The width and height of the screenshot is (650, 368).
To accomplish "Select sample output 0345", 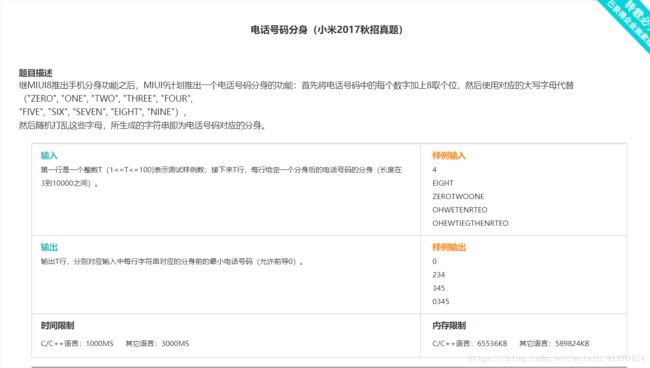I will [x=441, y=301].
